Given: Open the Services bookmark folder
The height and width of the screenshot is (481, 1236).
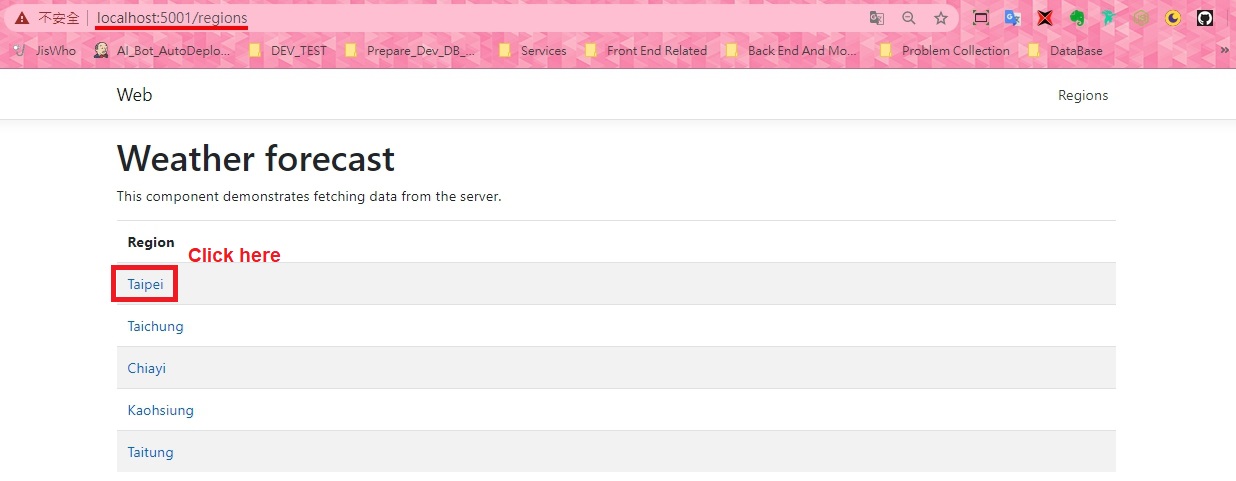Looking at the screenshot, I should [533, 51].
